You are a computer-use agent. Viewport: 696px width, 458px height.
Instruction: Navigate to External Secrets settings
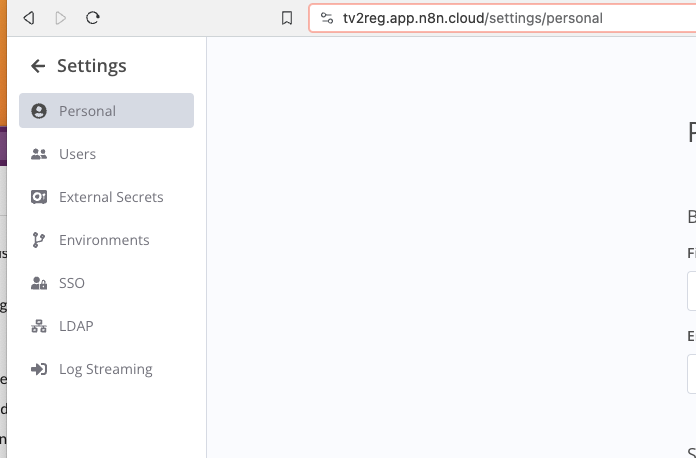pos(111,197)
